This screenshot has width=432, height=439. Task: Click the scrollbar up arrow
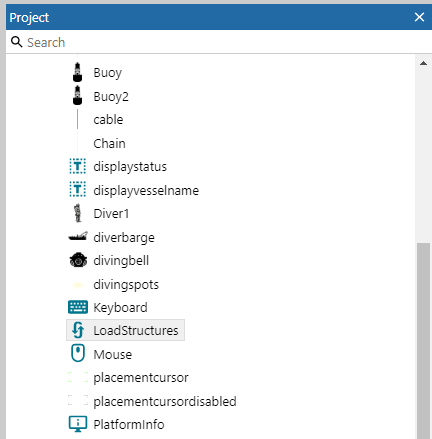[x=423, y=63]
